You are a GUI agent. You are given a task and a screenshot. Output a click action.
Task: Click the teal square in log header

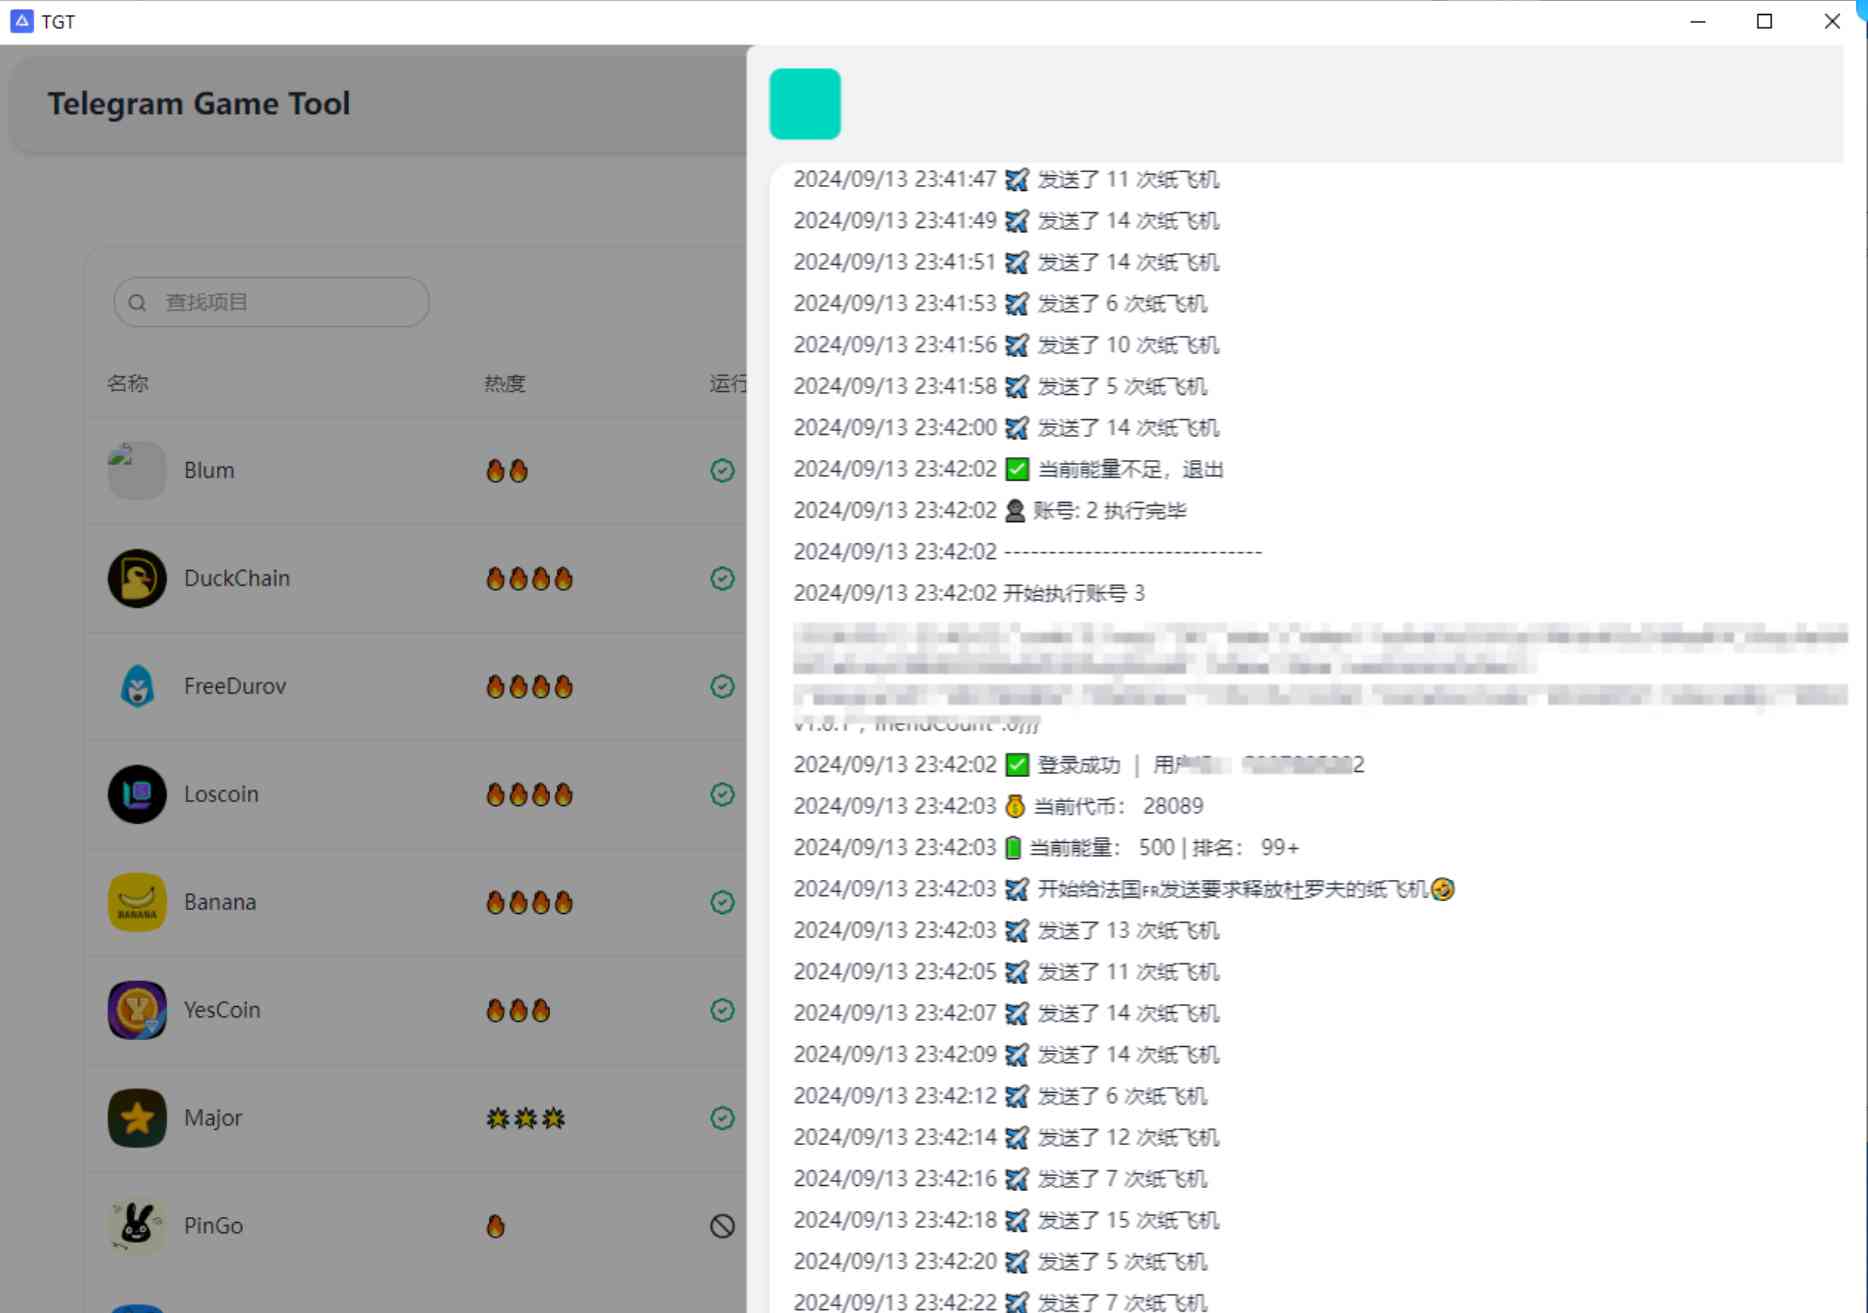point(805,104)
